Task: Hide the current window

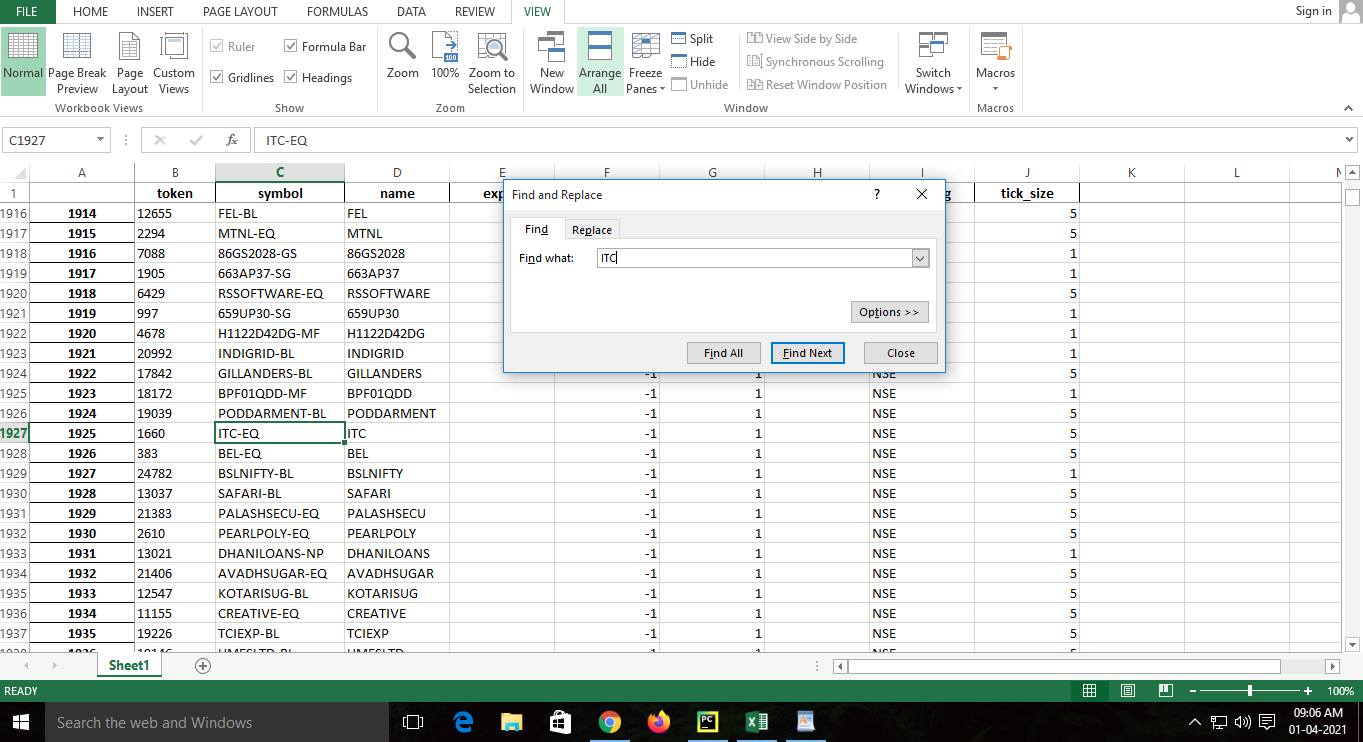Action: click(x=692, y=61)
